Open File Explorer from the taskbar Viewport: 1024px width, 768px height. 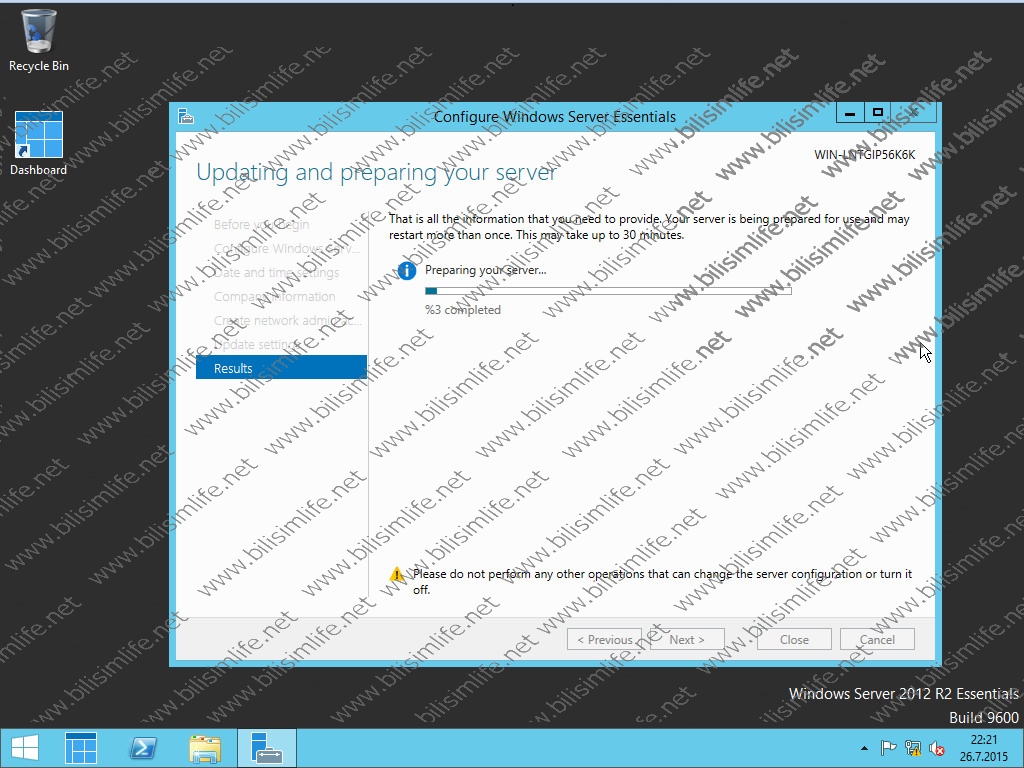point(204,748)
